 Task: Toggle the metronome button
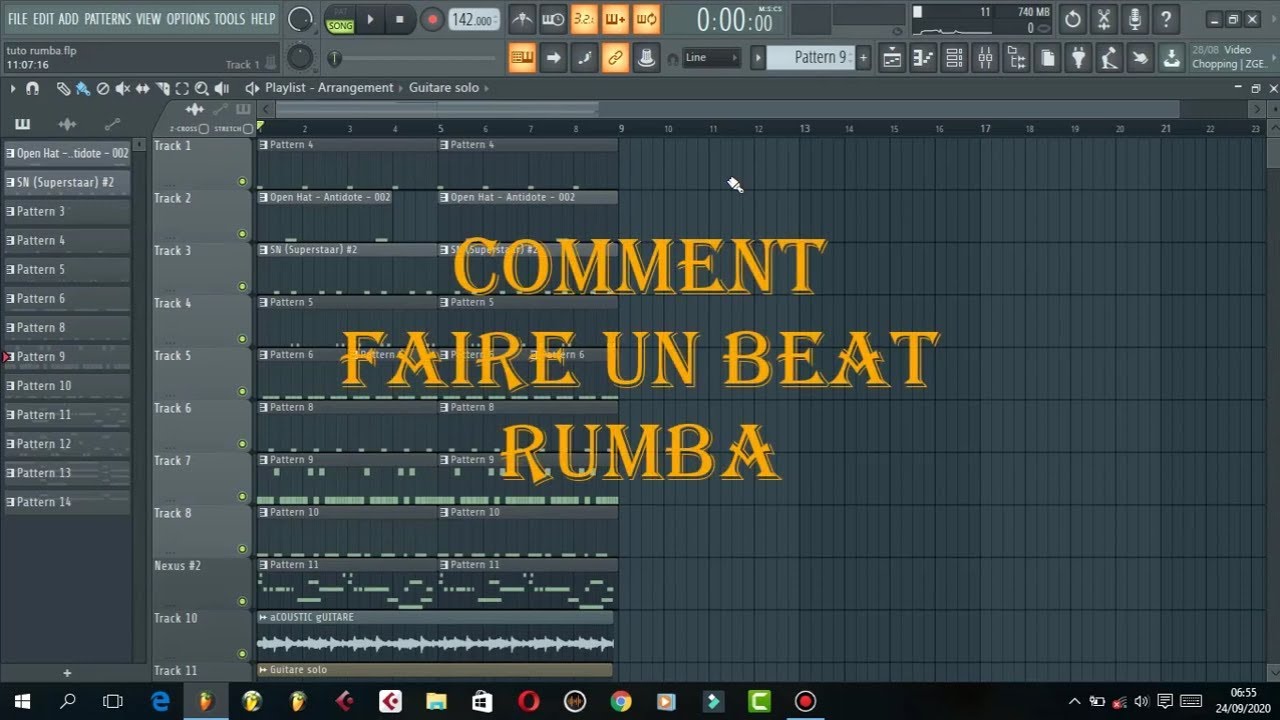tap(522, 19)
